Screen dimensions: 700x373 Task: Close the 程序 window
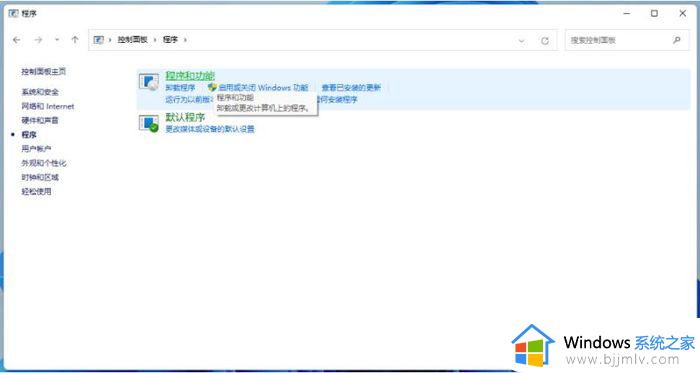tap(683, 13)
